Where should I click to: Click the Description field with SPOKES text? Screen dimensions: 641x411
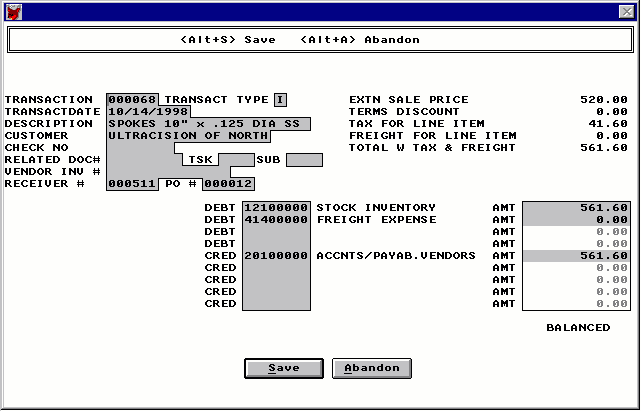(208, 124)
